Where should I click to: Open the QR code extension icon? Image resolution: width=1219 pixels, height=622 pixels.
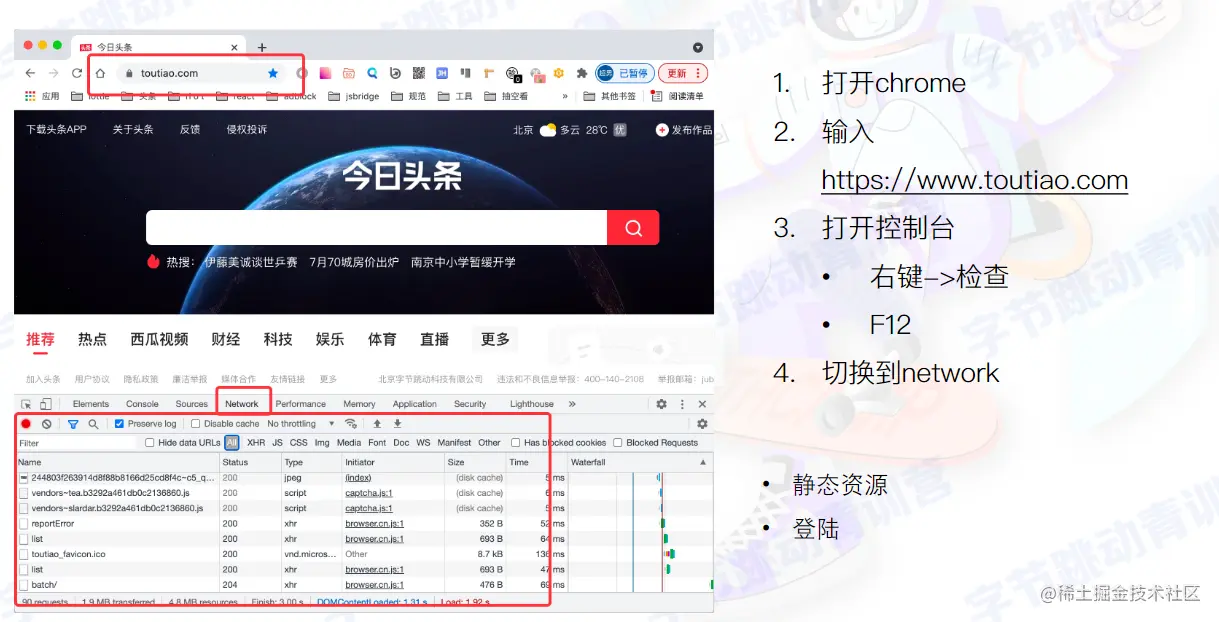pyautogui.click(x=418, y=73)
